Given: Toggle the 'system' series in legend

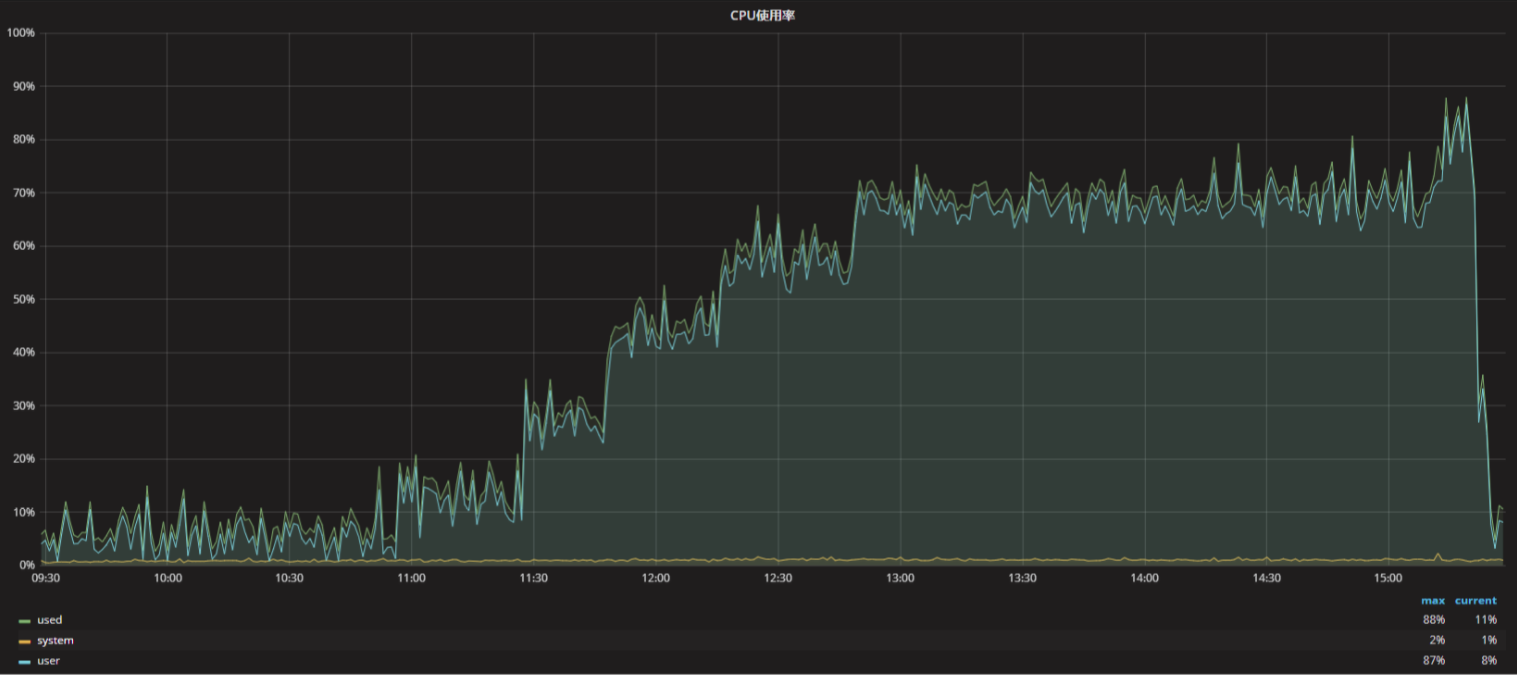Looking at the screenshot, I should [x=55, y=640].
